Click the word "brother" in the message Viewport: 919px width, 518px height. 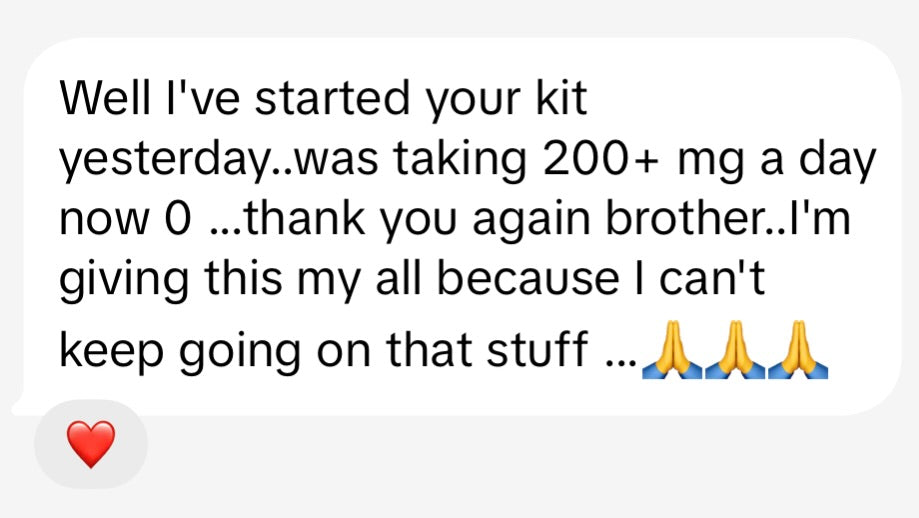692,221
